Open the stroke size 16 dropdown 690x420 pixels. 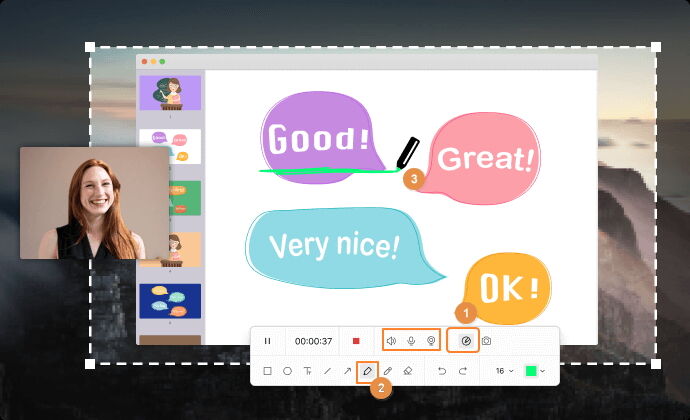pyautogui.click(x=504, y=371)
